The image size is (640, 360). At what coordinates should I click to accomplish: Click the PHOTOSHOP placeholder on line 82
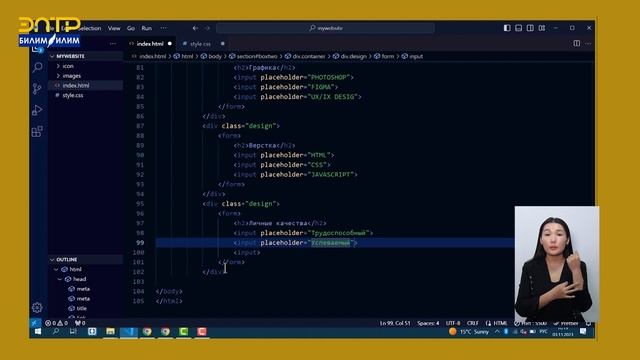coord(331,77)
